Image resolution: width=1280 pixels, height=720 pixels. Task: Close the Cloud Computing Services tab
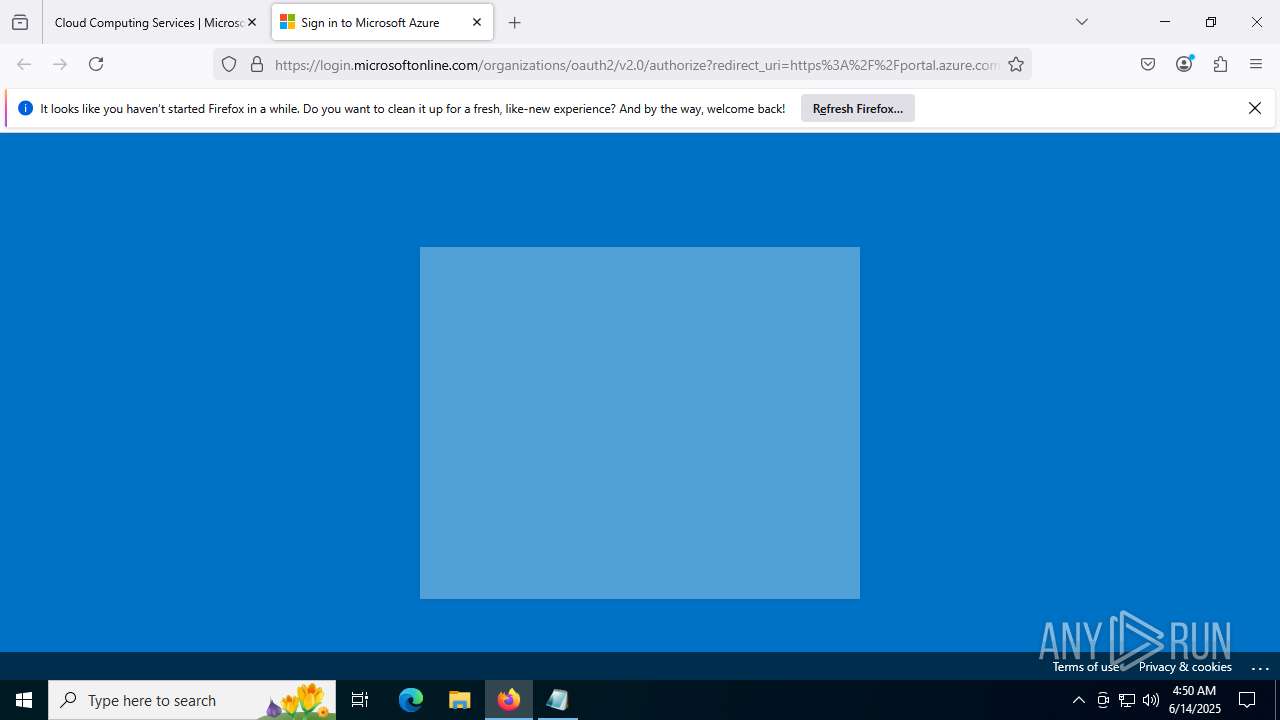click(x=252, y=22)
